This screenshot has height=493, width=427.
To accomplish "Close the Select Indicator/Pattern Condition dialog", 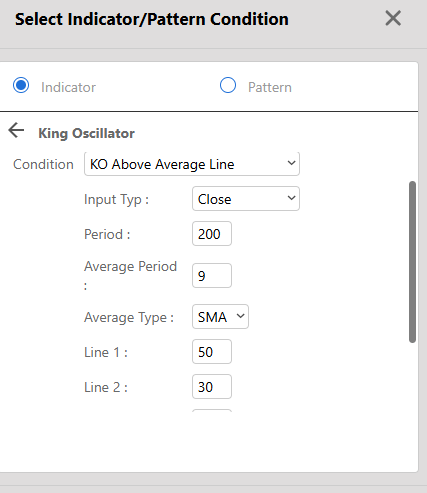I will coord(393,18).
